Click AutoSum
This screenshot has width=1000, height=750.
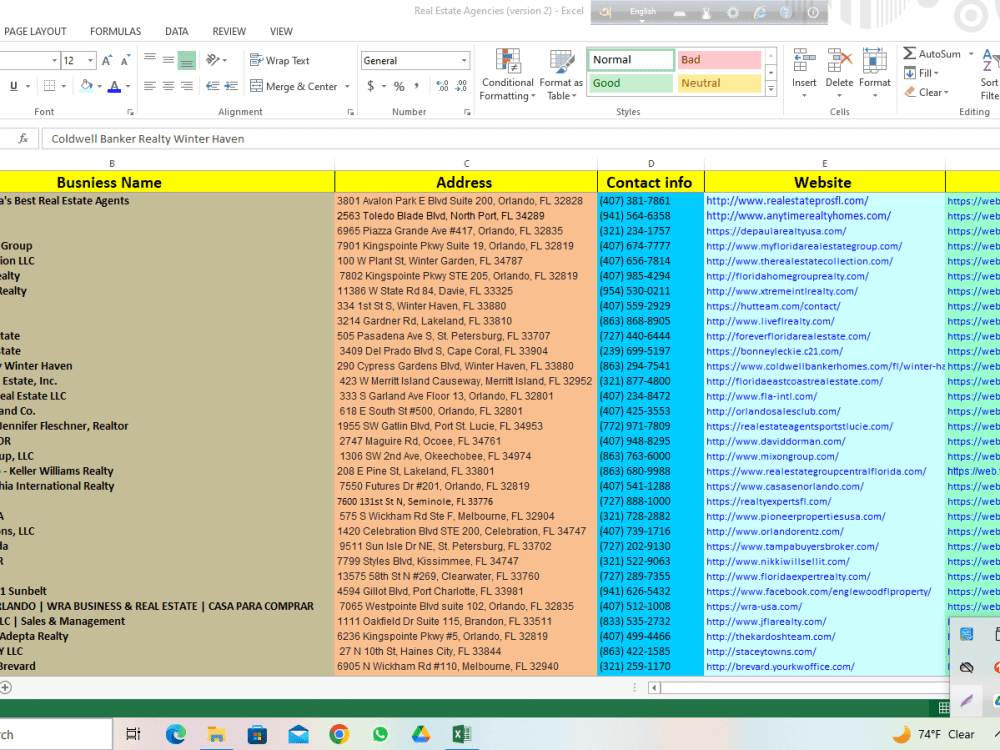932,54
